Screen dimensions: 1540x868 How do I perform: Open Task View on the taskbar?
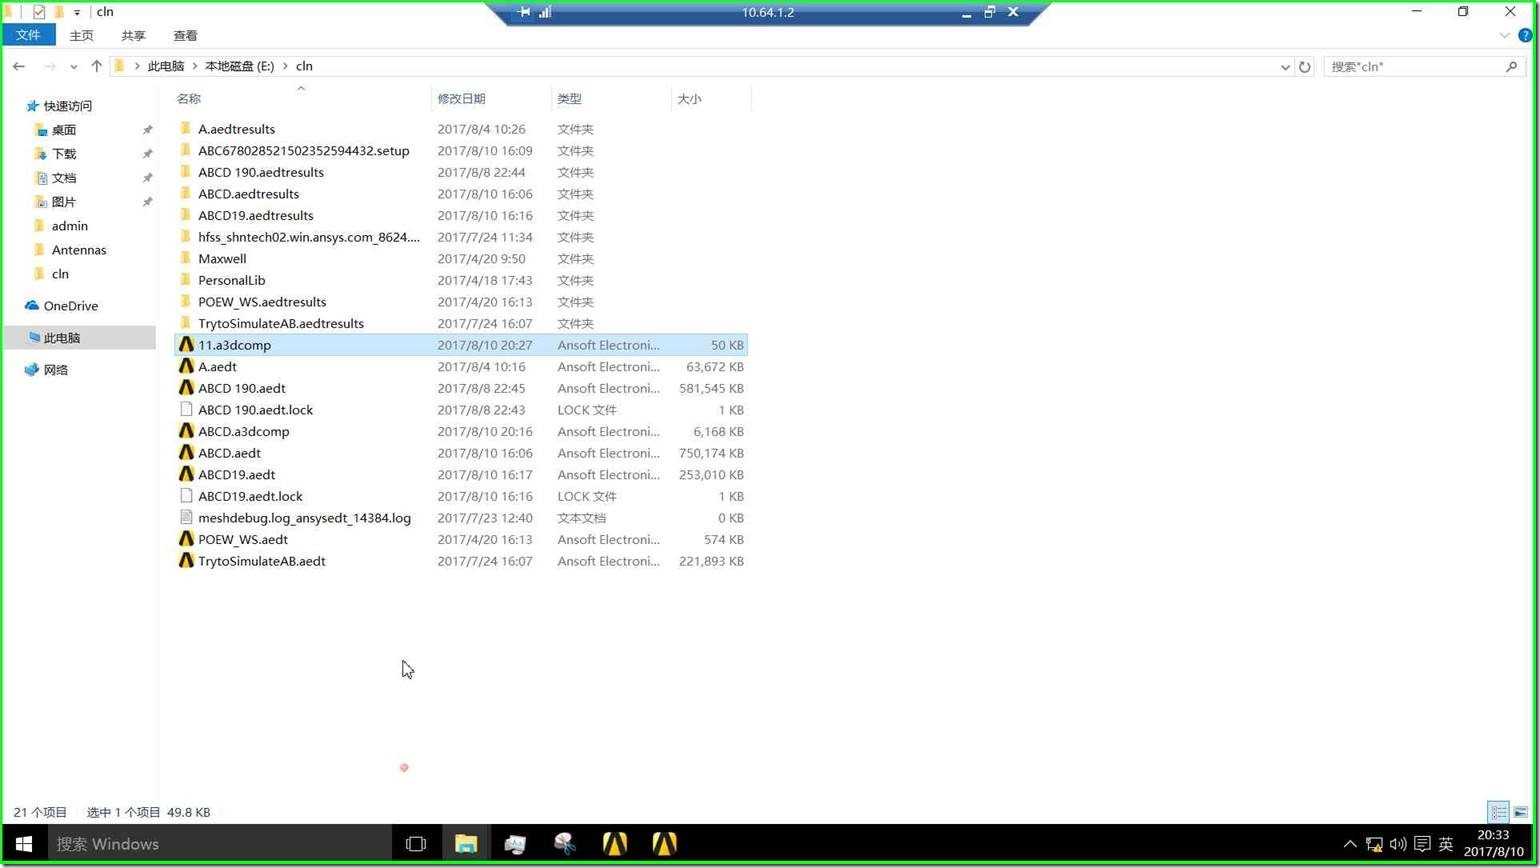[x=416, y=844]
